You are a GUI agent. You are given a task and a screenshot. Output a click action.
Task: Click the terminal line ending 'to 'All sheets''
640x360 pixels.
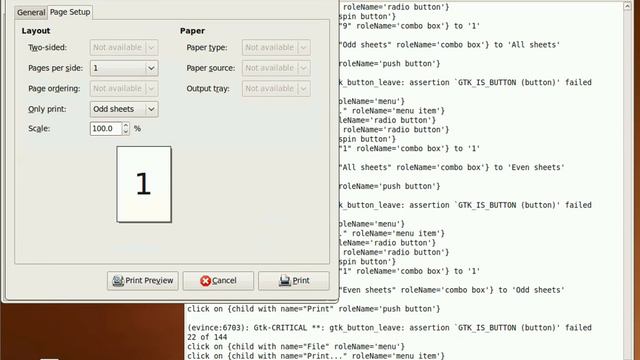pos(449,45)
